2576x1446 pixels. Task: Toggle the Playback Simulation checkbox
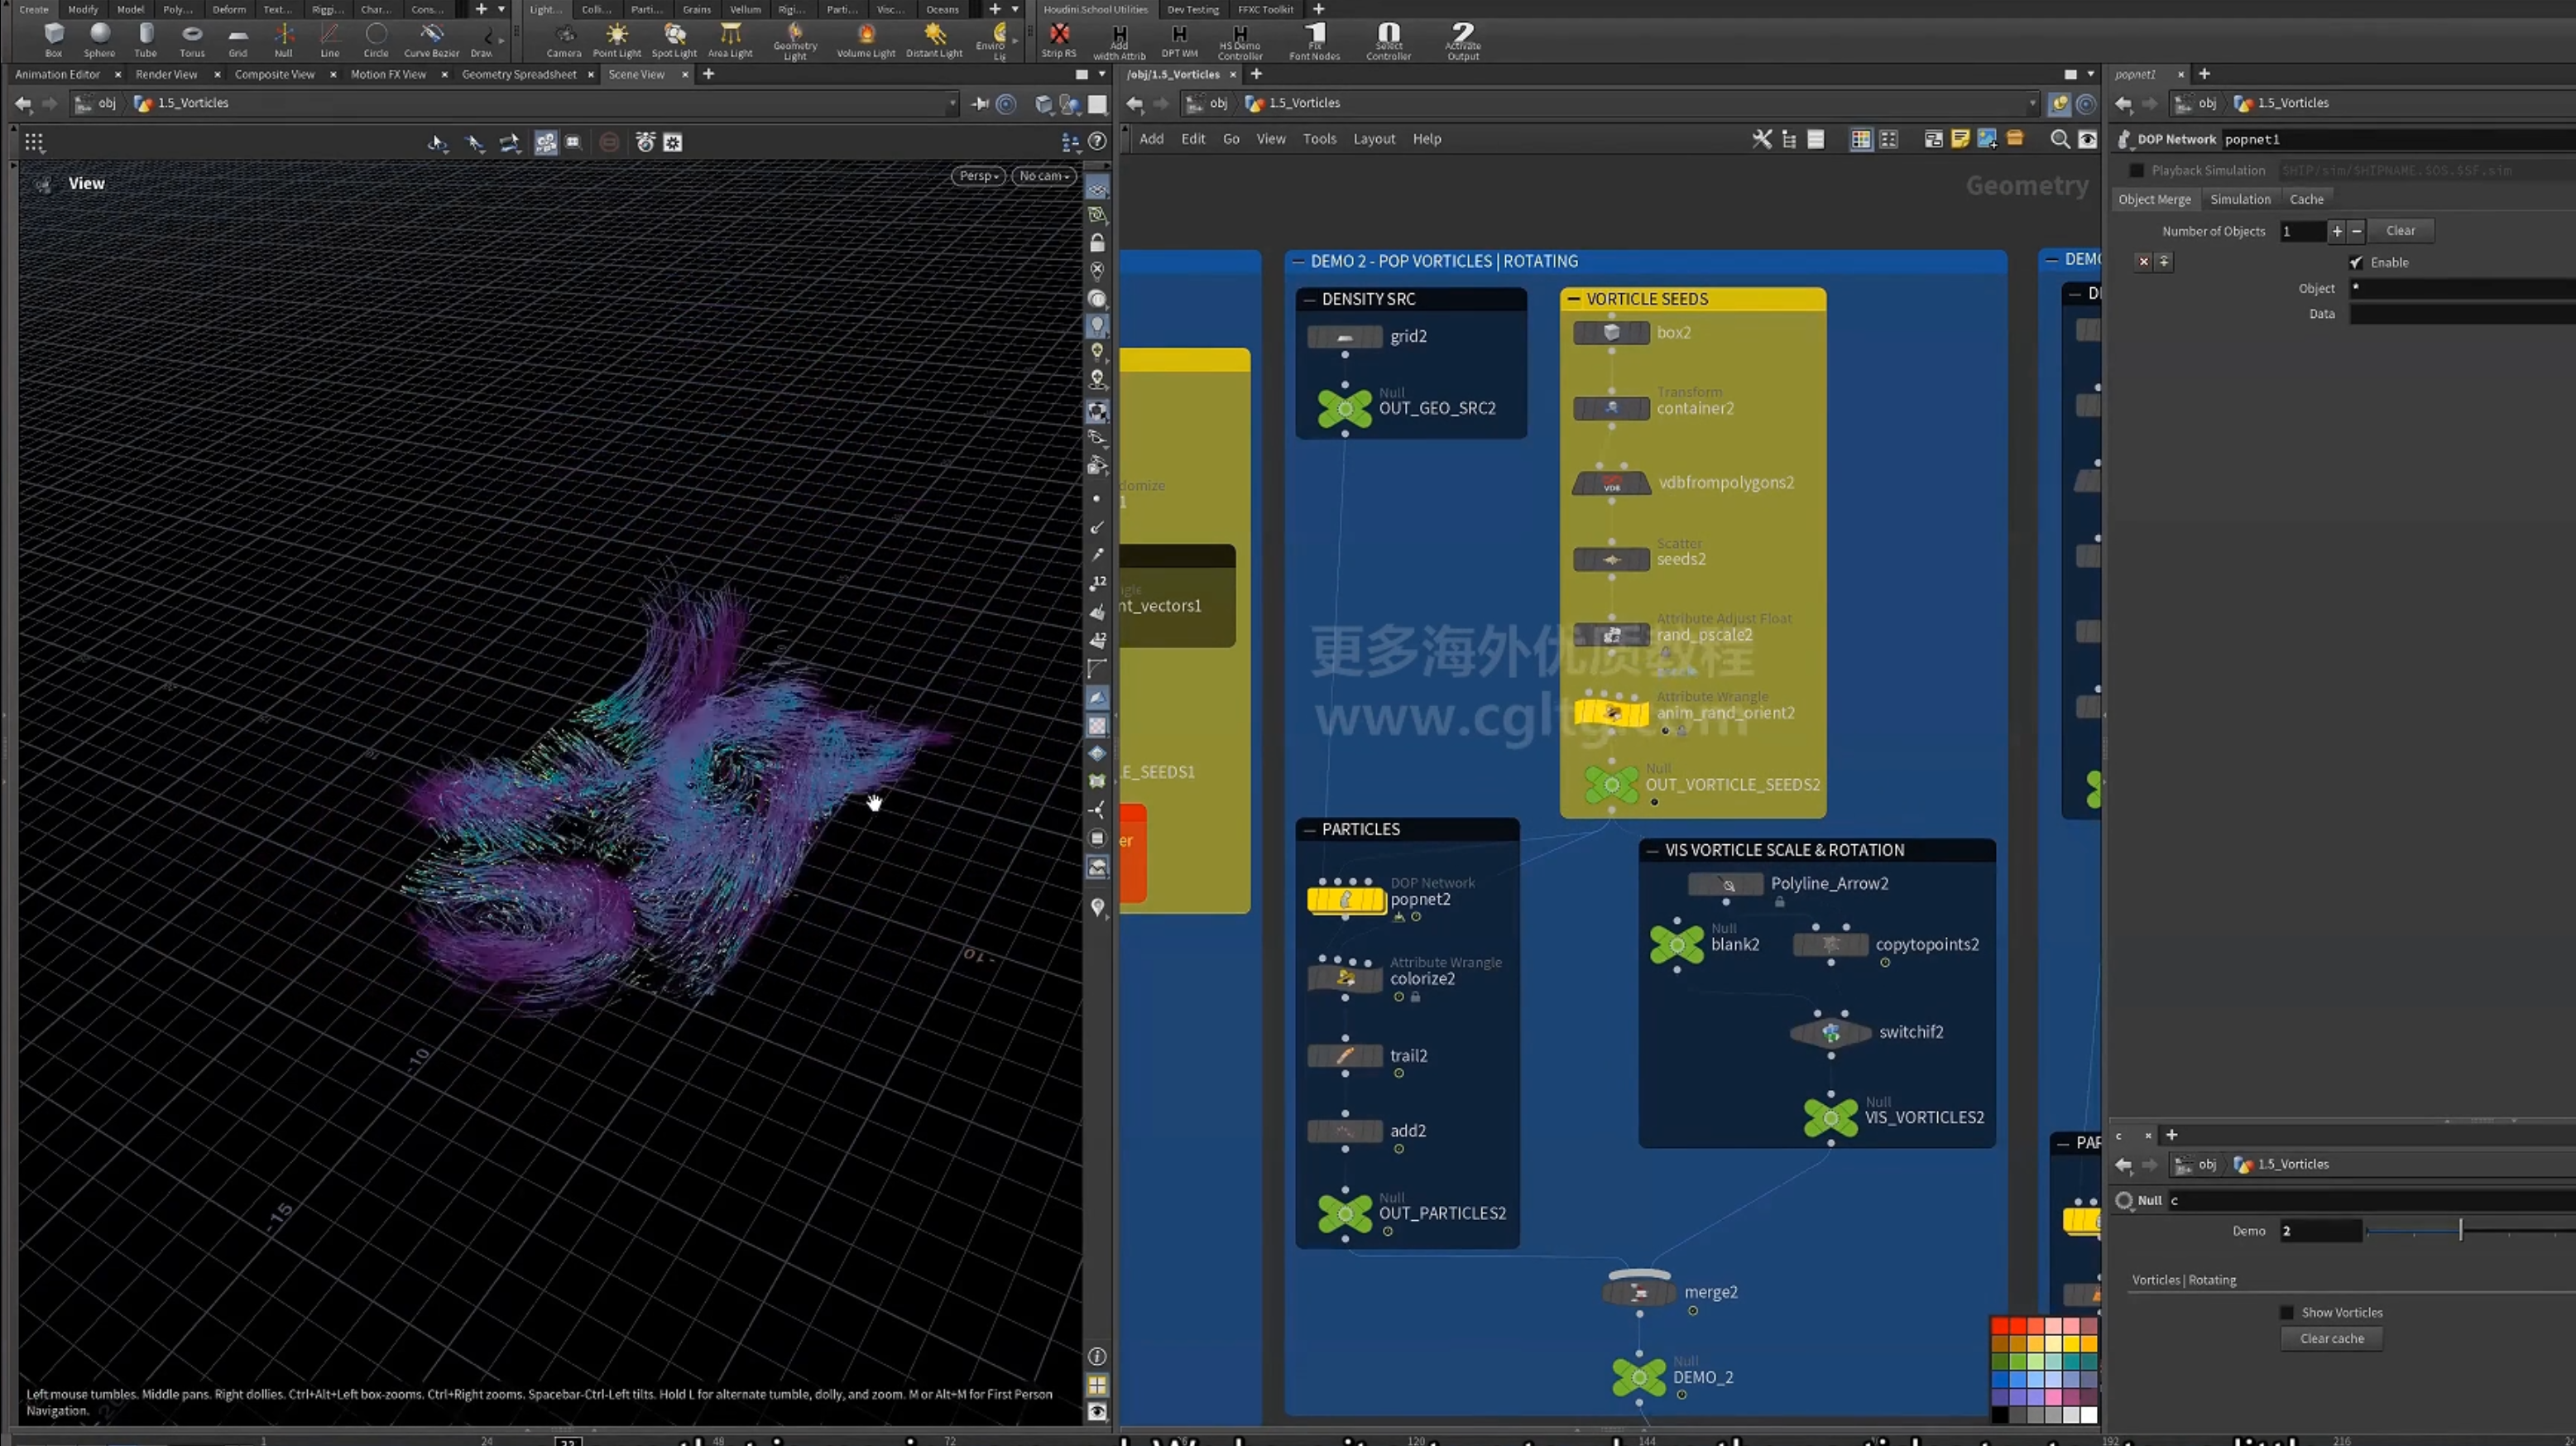point(2137,170)
